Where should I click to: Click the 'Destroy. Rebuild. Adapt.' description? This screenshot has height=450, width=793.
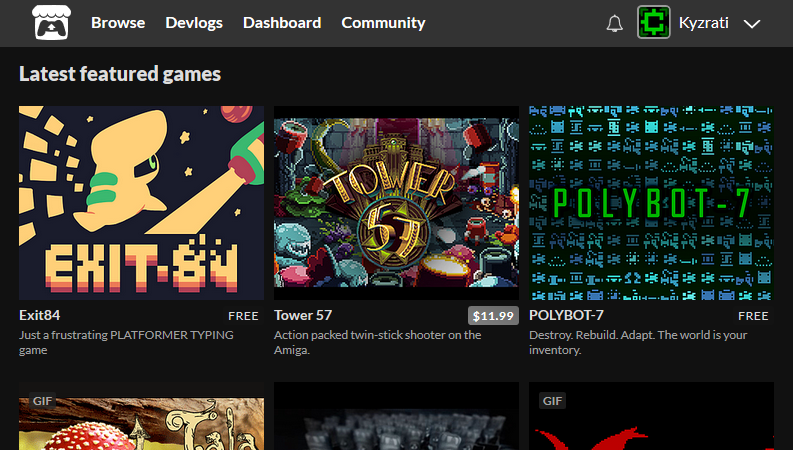[638, 342]
